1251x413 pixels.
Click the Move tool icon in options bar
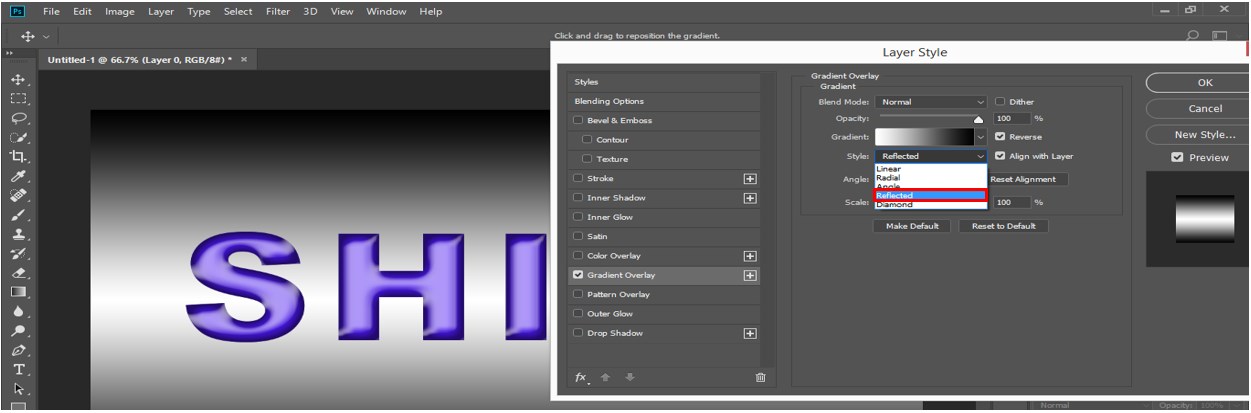[x=27, y=36]
